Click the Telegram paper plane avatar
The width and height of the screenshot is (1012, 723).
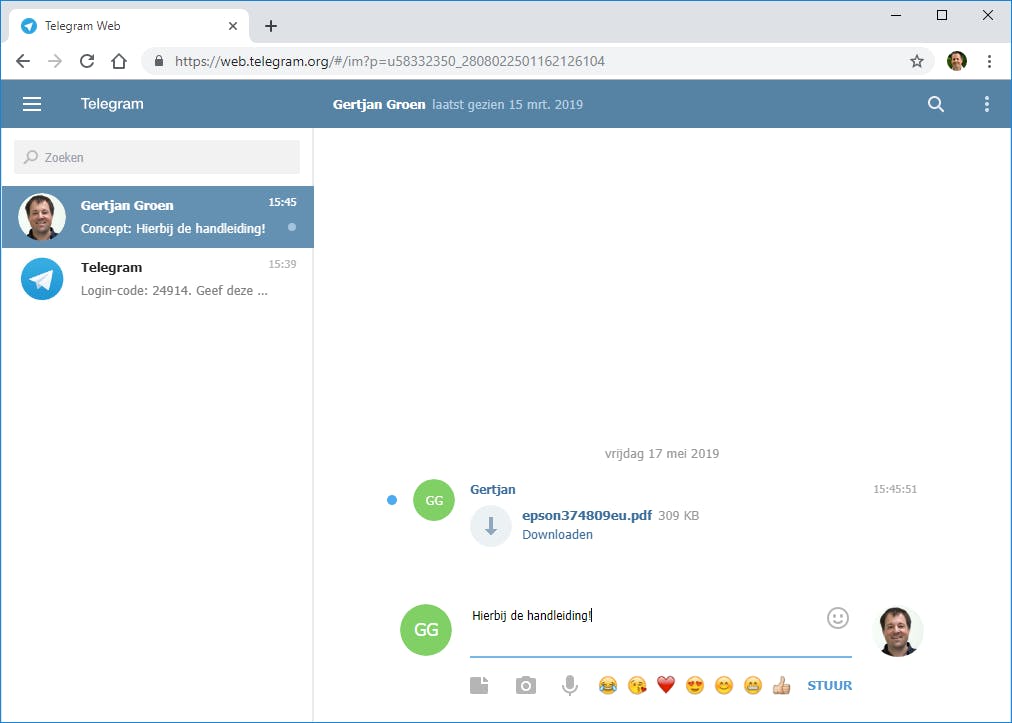[x=42, y=279]
